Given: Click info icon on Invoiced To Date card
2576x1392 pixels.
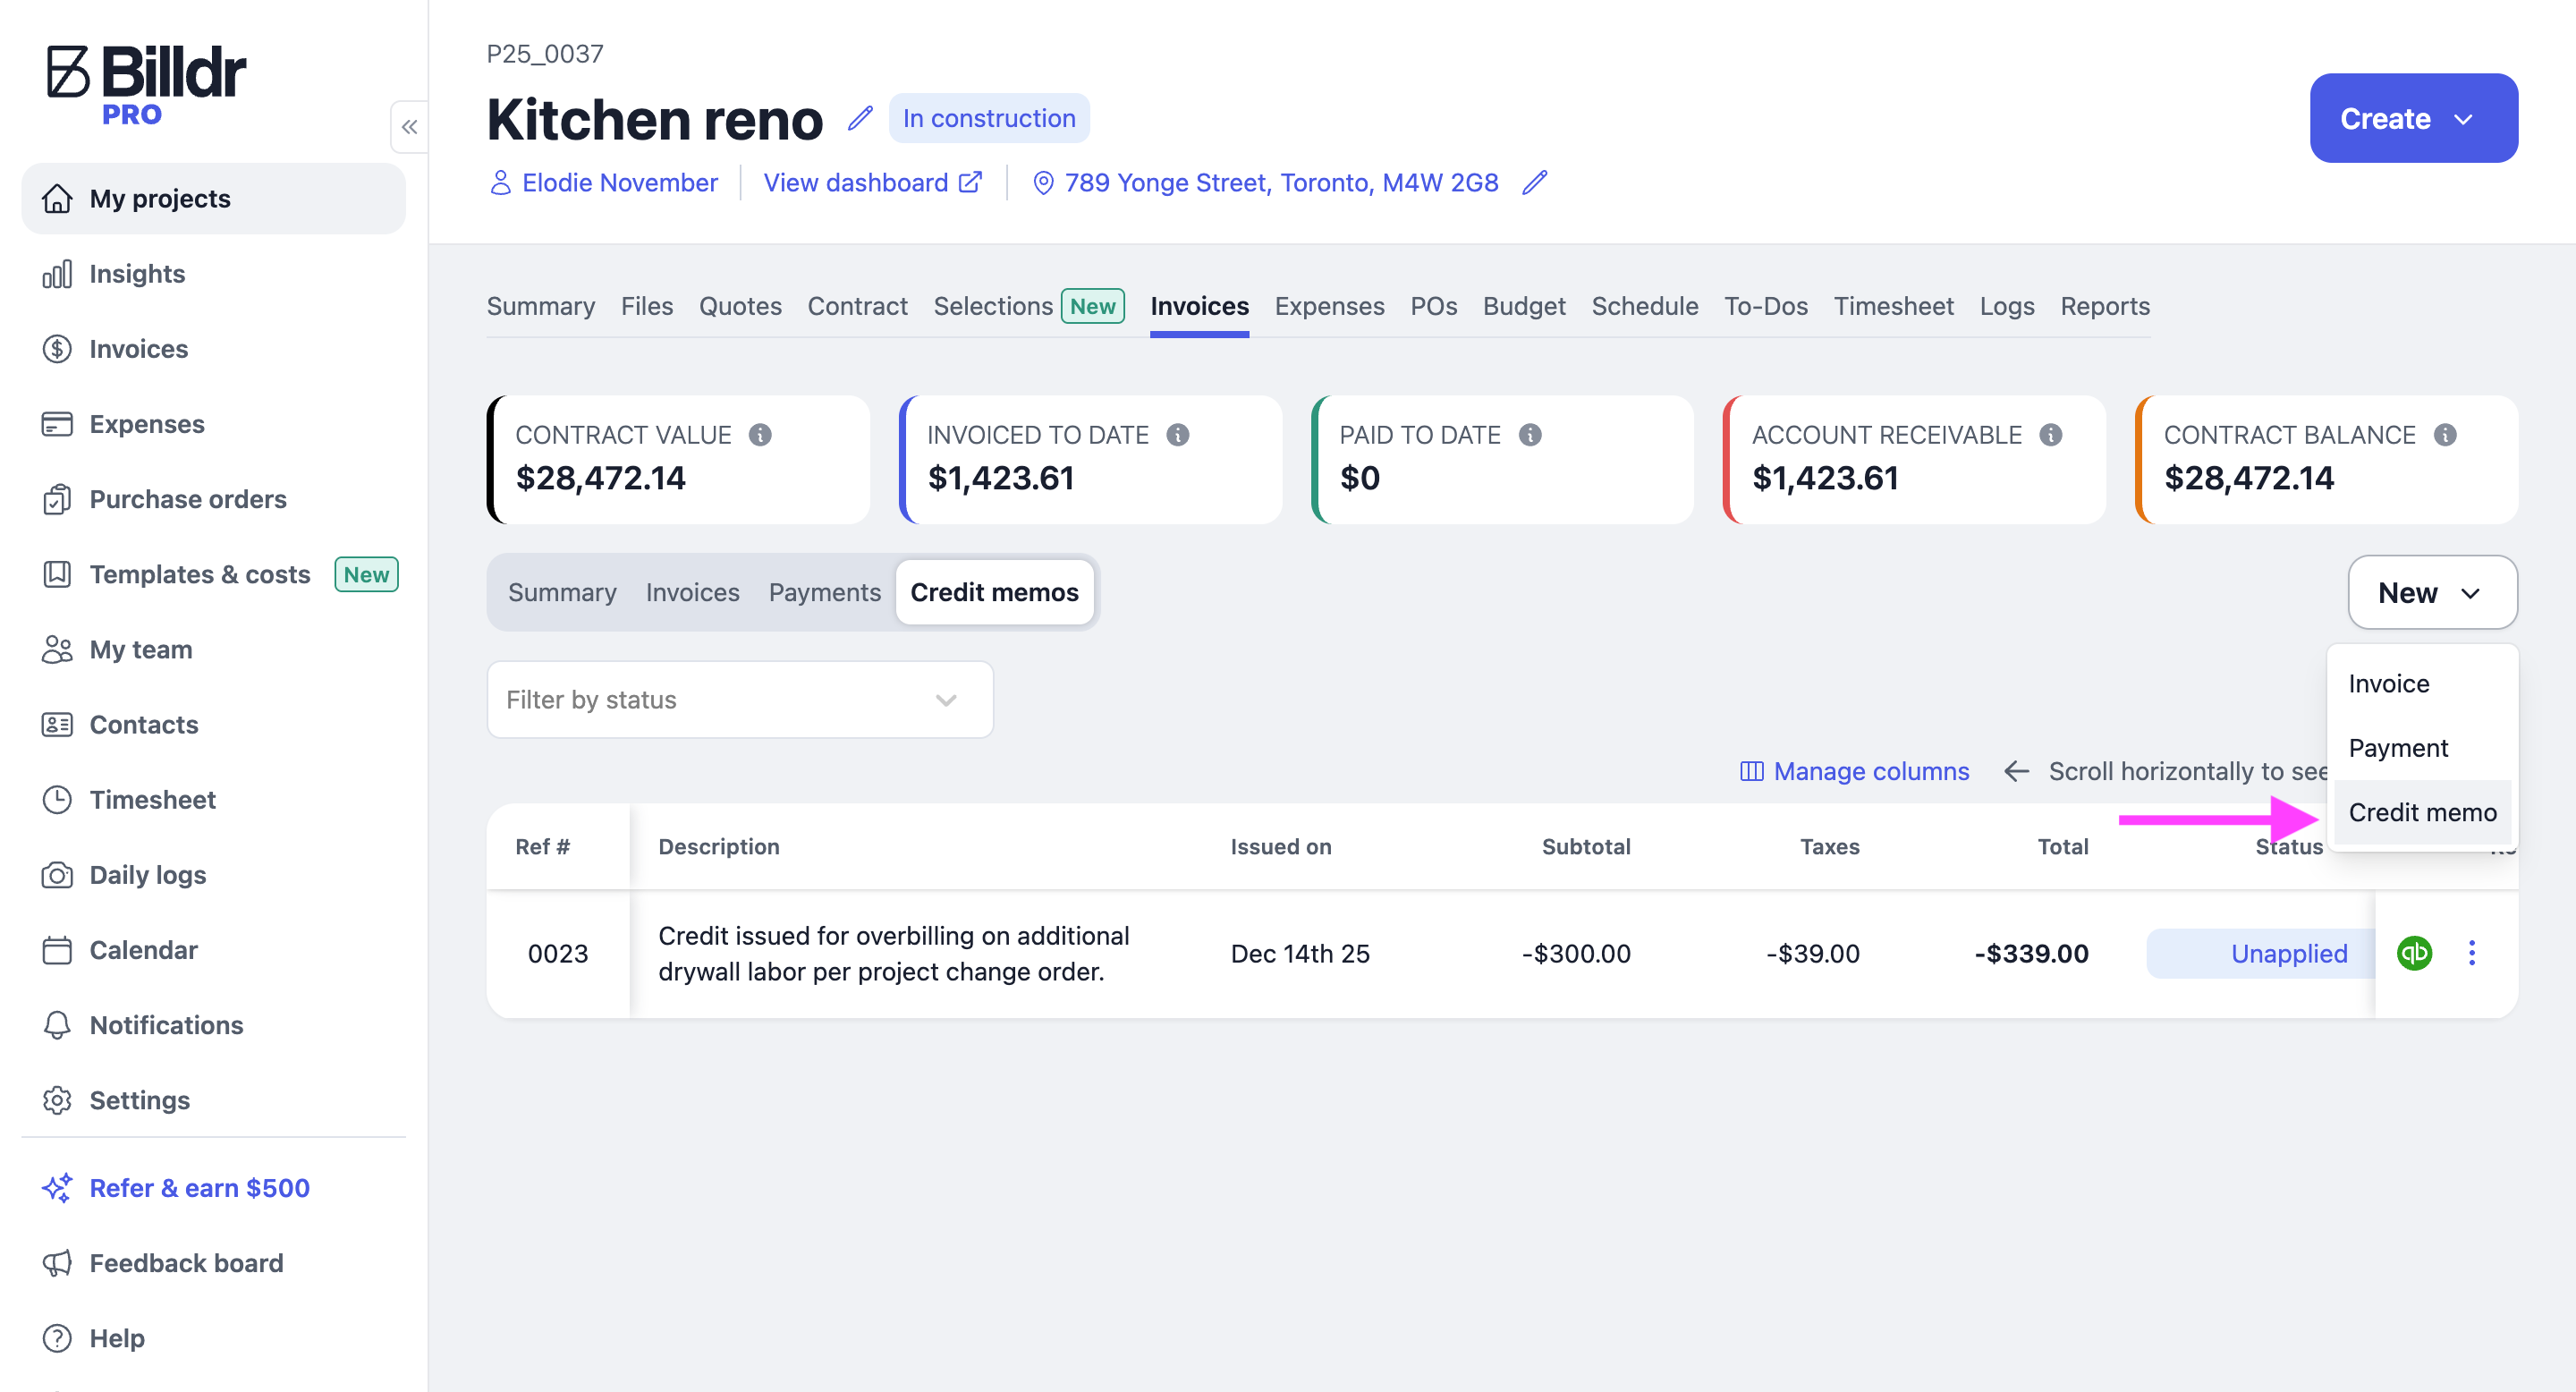Looking at the screenshot, I should click(1178, 435).
